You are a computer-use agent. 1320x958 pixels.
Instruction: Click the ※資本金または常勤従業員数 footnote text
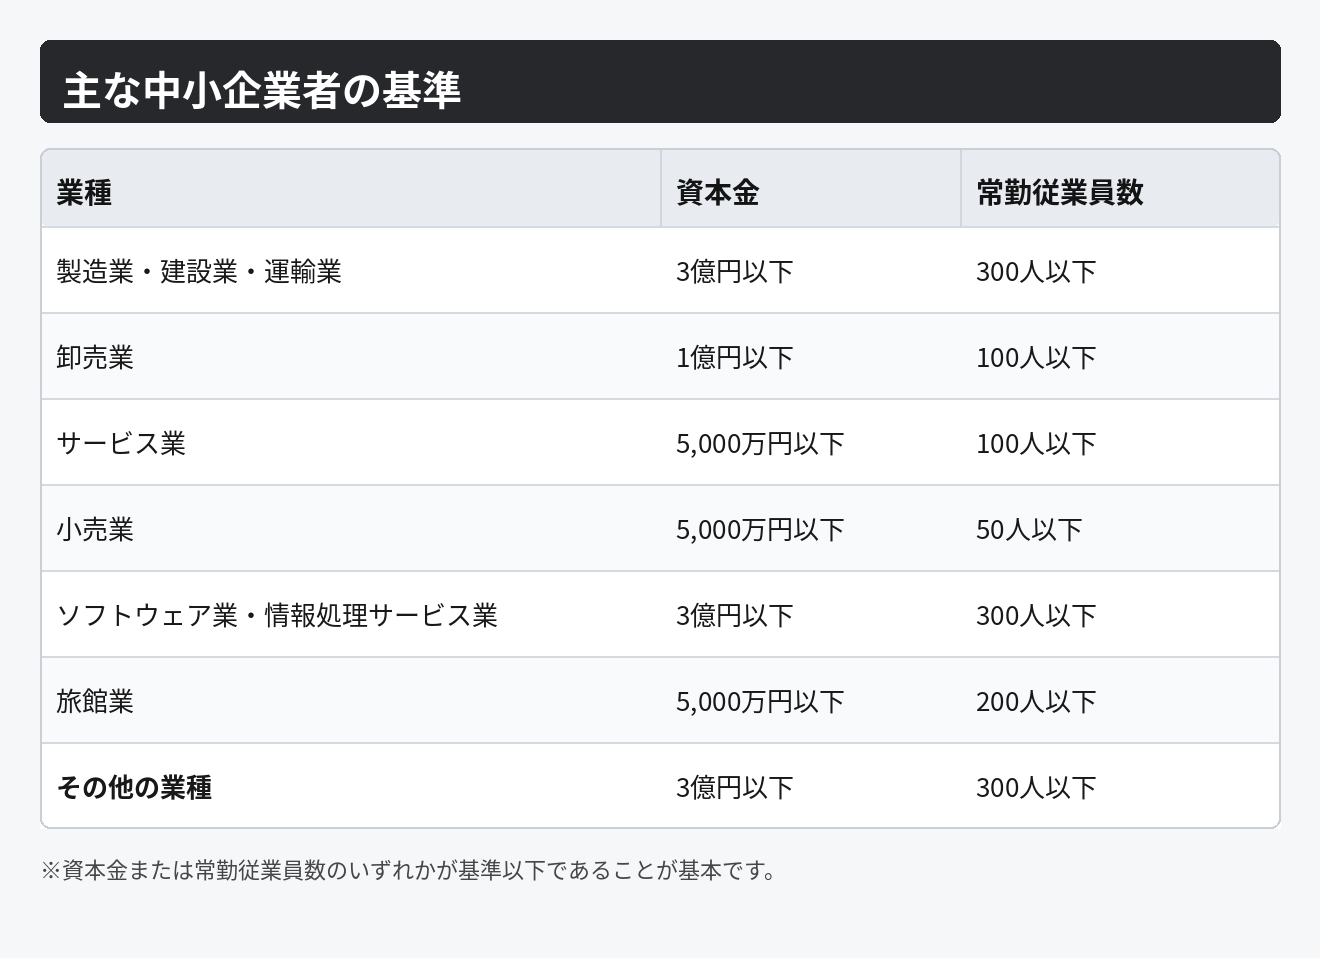408,870
